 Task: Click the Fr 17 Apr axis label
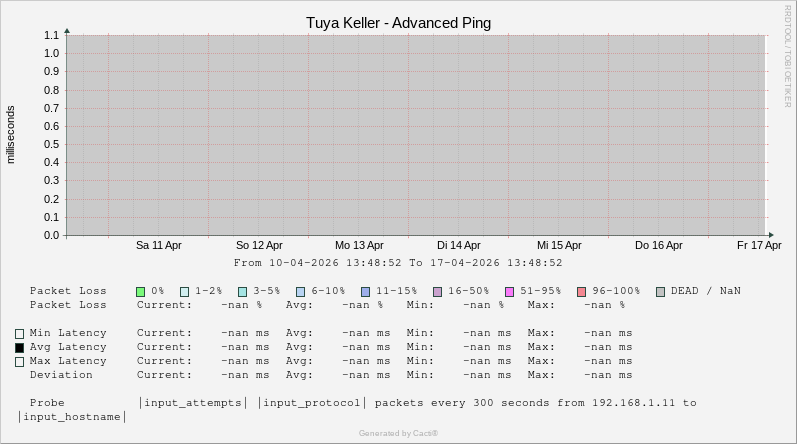pos(759,245)
